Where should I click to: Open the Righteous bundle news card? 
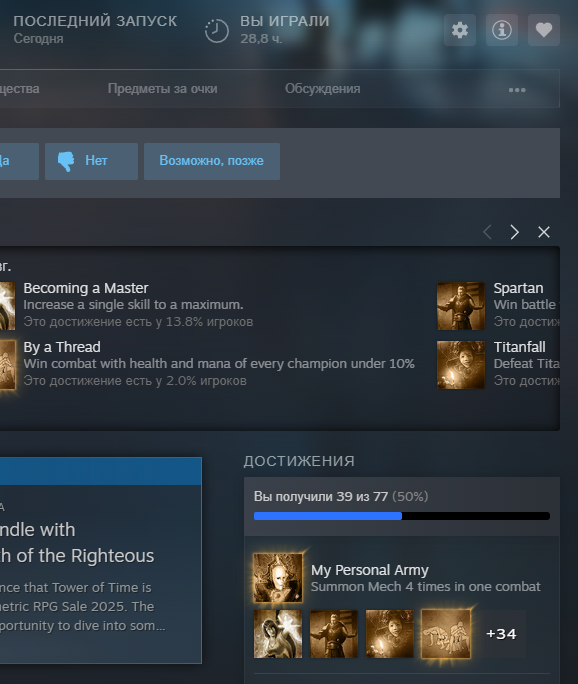pos(101,561)
